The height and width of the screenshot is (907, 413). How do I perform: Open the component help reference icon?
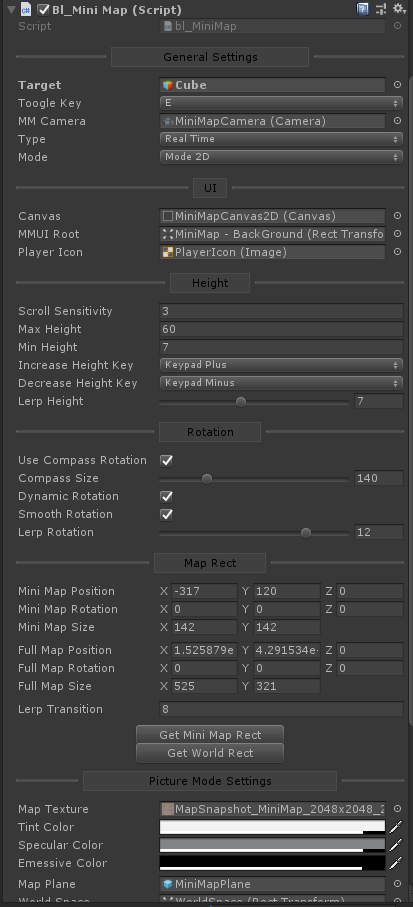coord(362,9)
